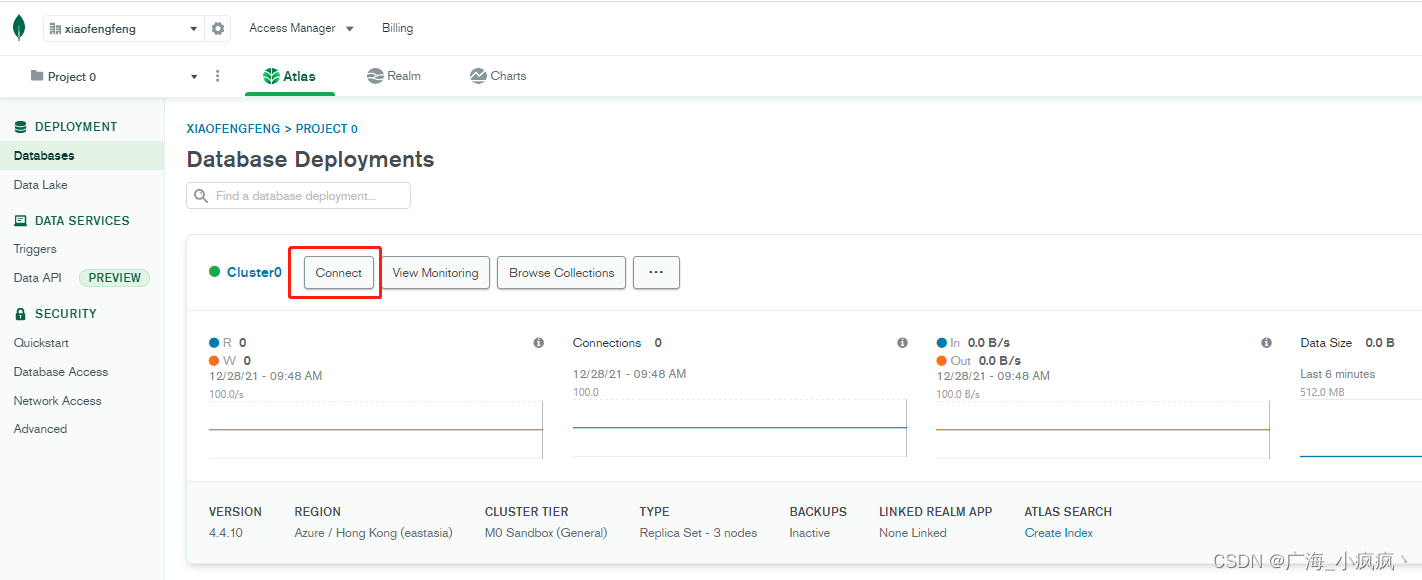Open Data Lake in the sidebar
Image resolution: width=1422 pixels, height=580 pixels.
tap(41, 185)
